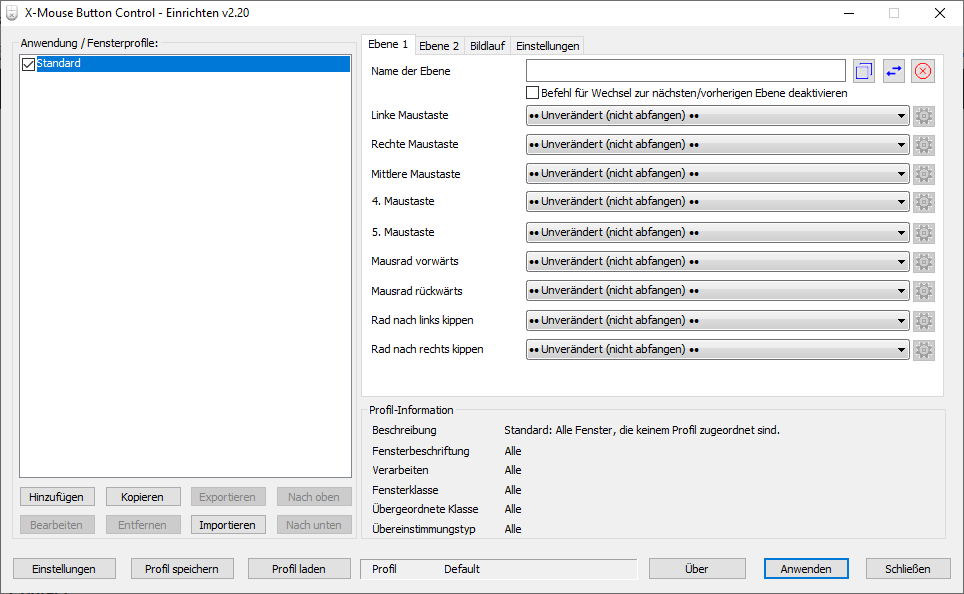Open gear settings for Mausrad vorwärts
Viewport: 964px width, 594px height.
(x=923, y=261)
